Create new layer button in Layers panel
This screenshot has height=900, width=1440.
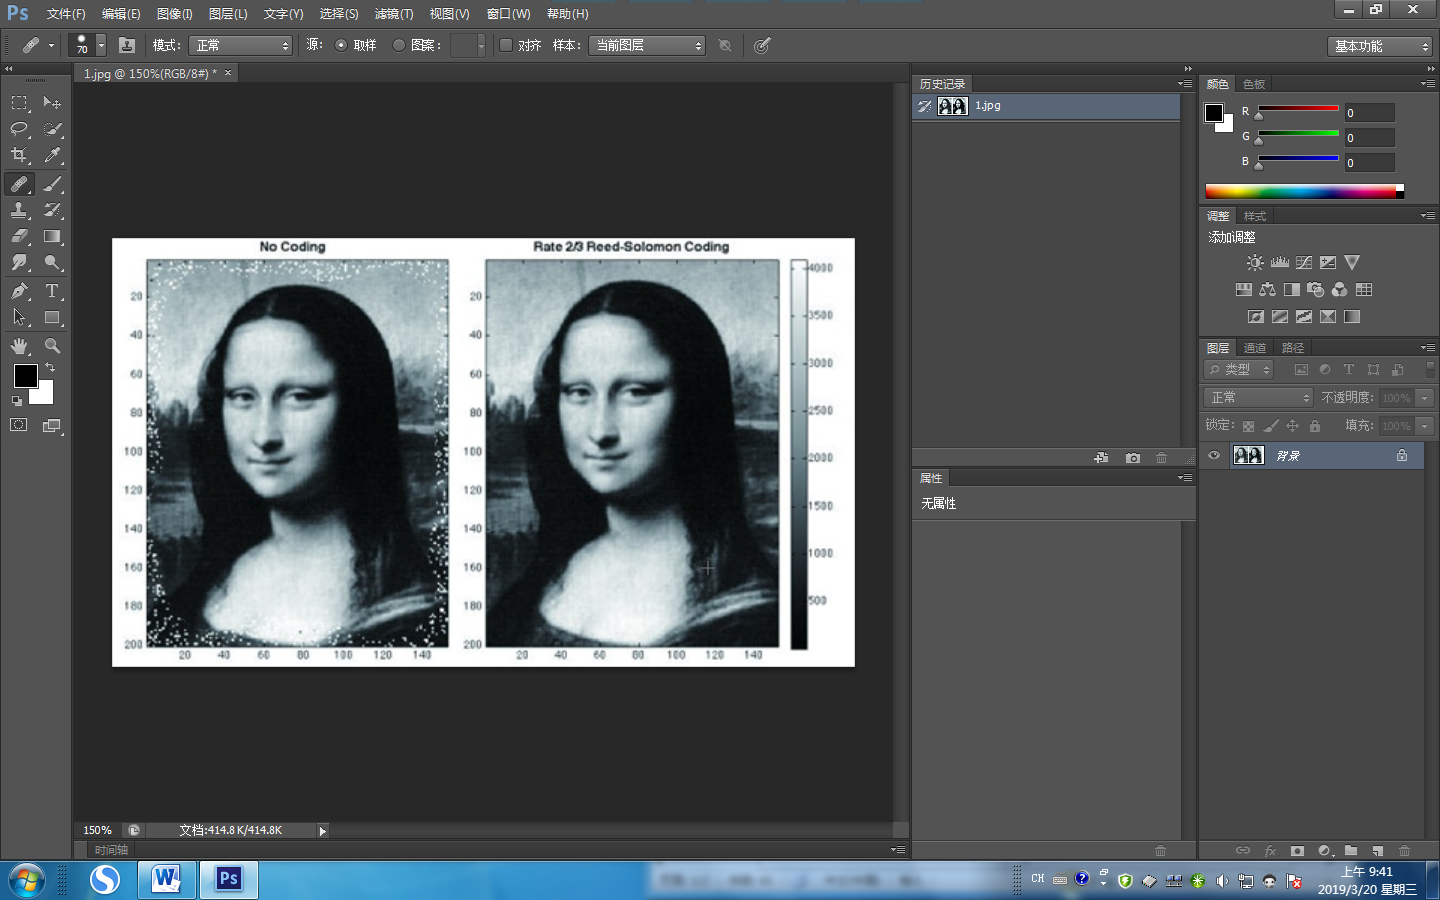1377,851
